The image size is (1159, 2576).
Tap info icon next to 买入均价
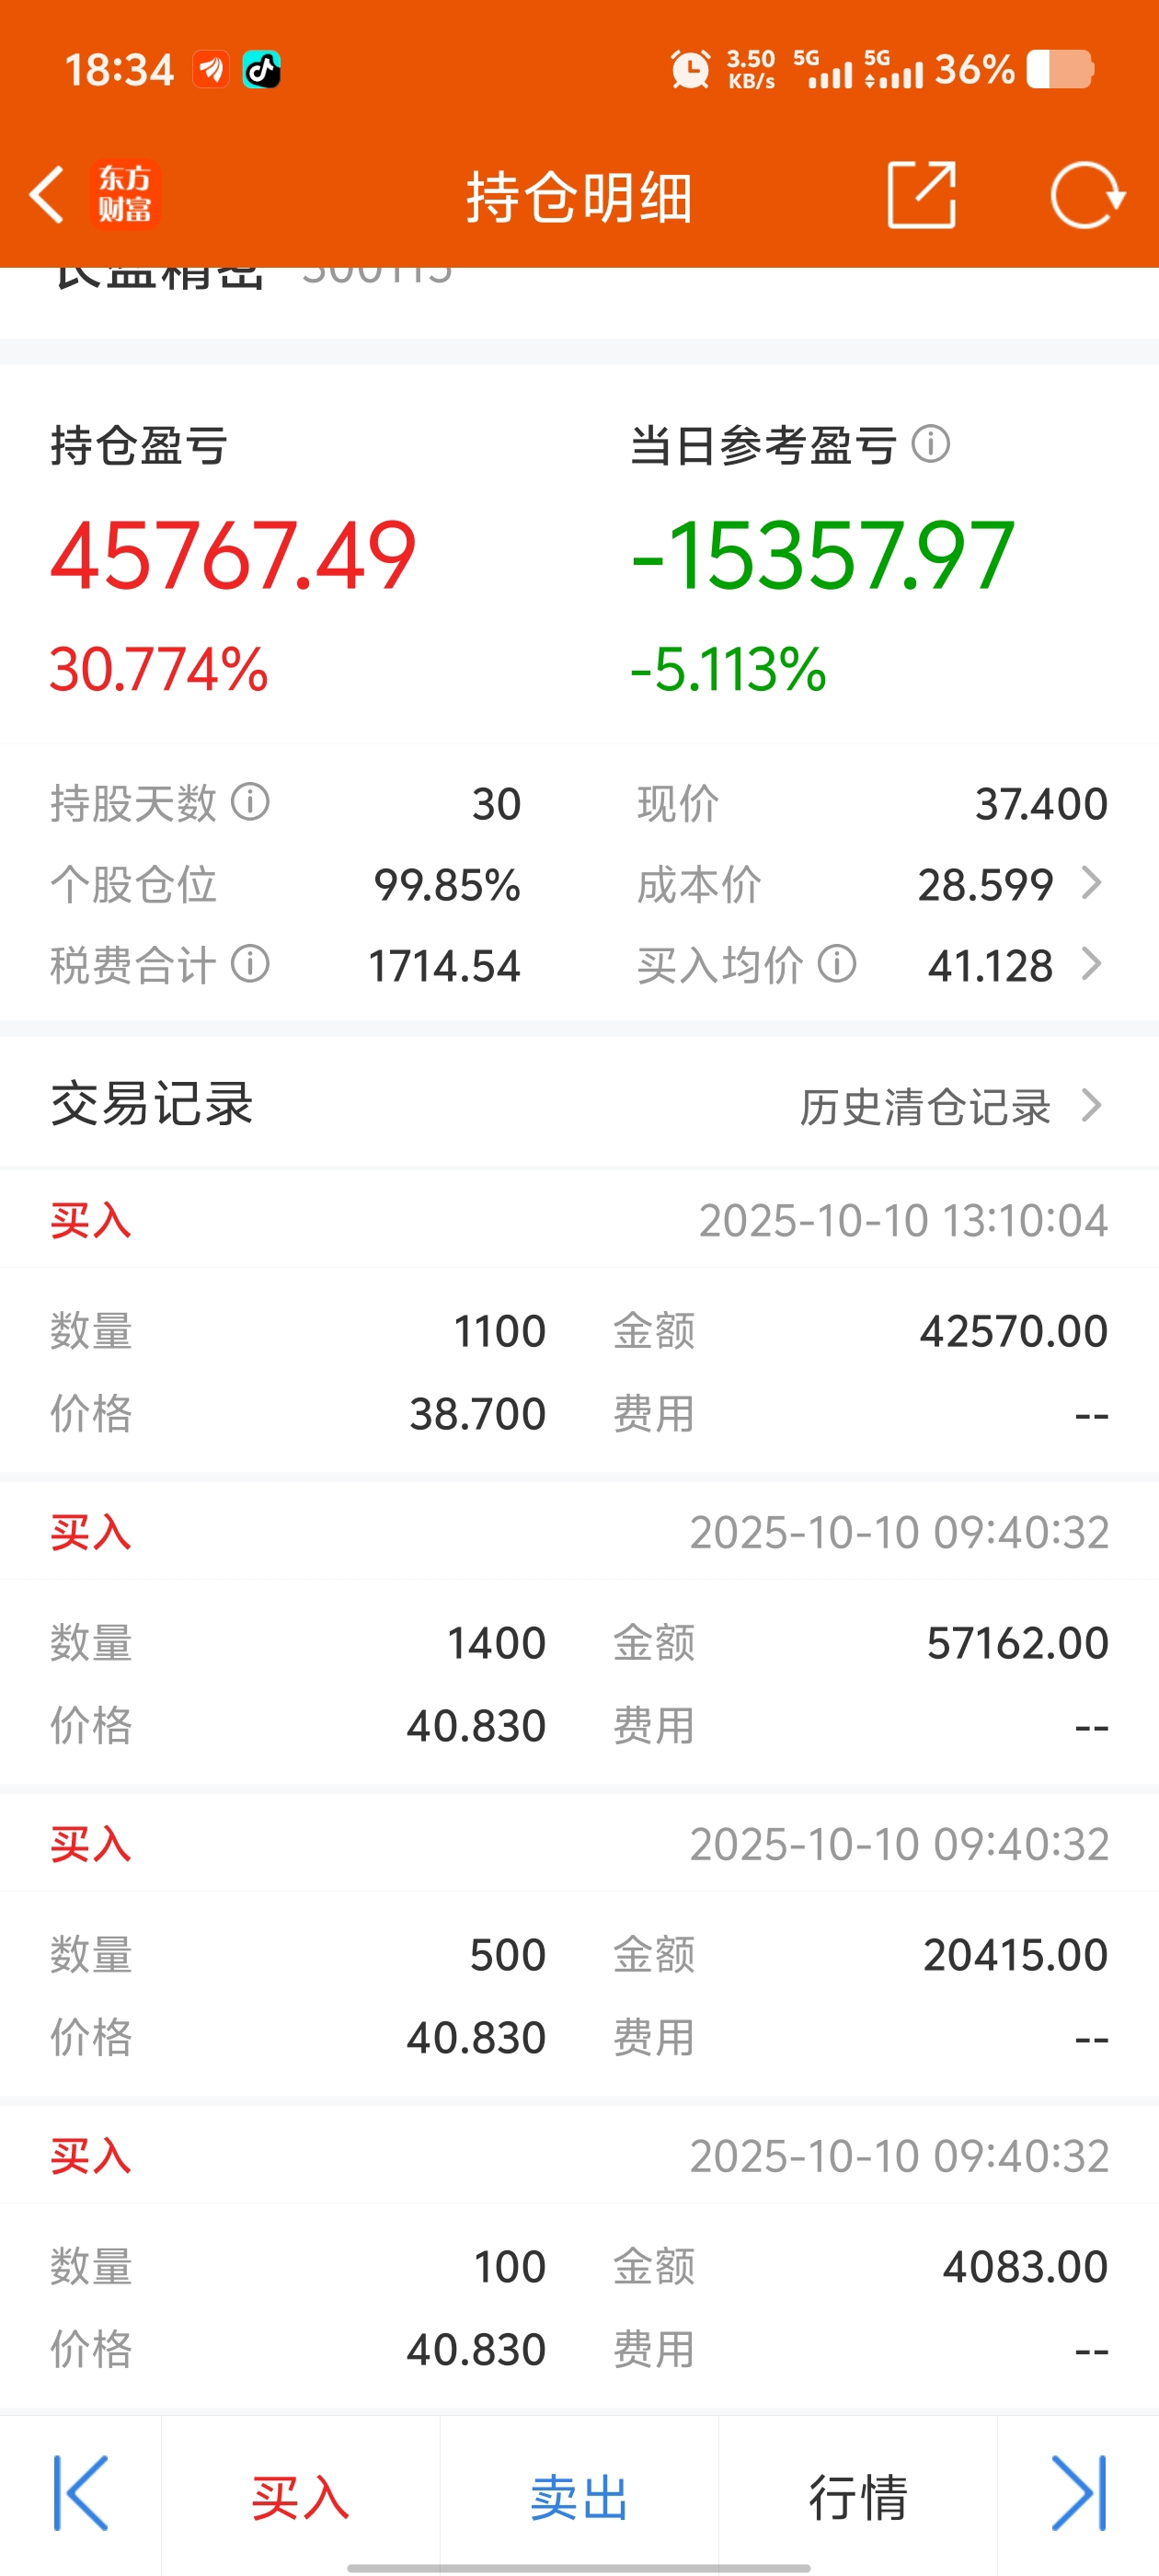[x=837, y=965]
